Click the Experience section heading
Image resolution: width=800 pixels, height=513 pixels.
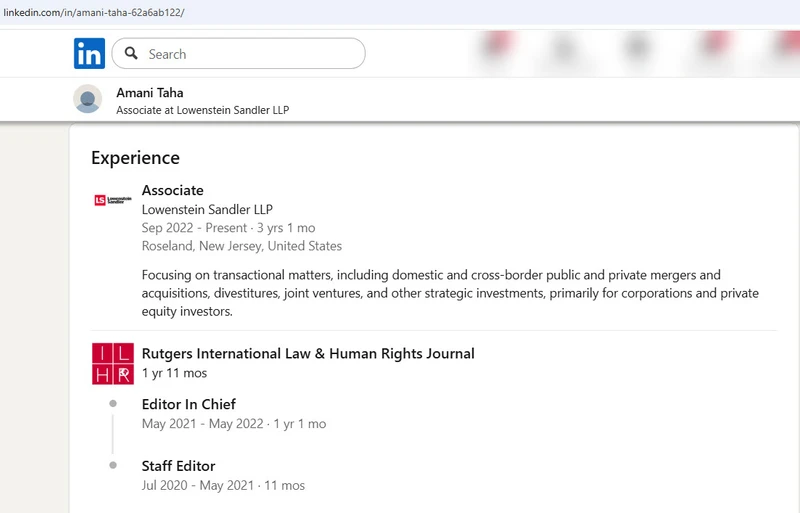(x=135, y=158)
